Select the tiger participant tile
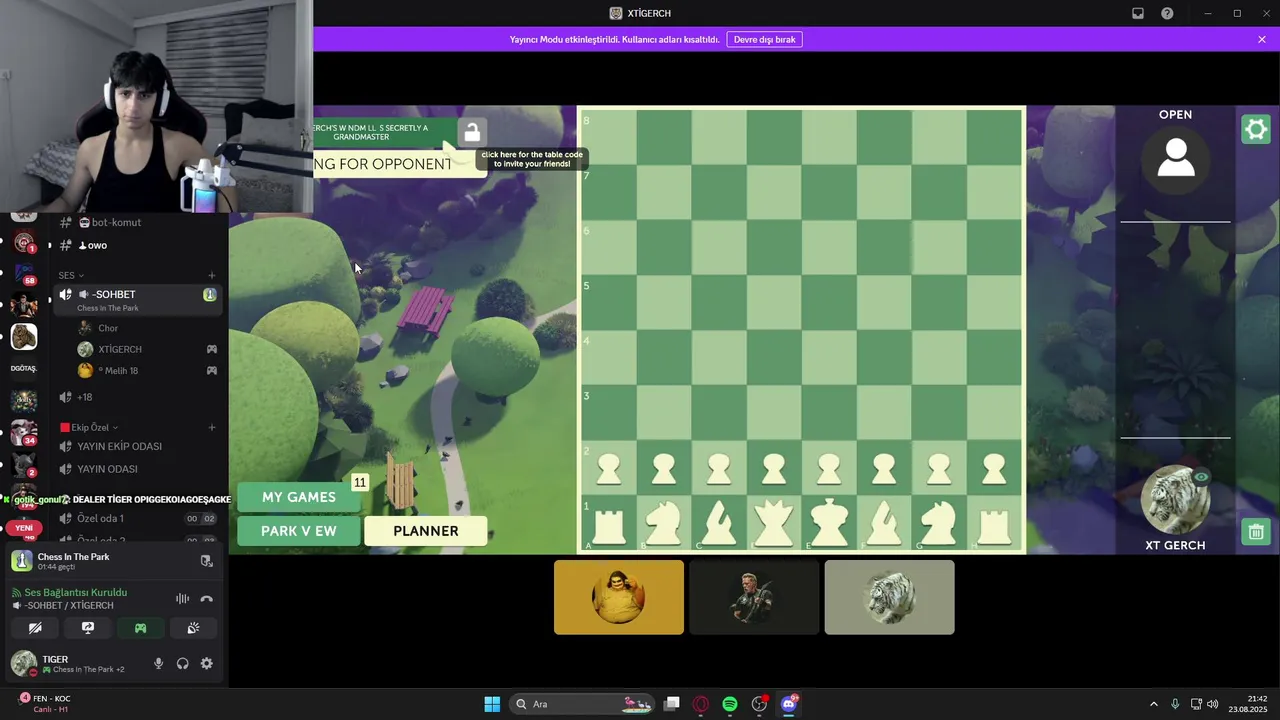1280x720 pixels. pyautogui.click(x=889, y=597)
